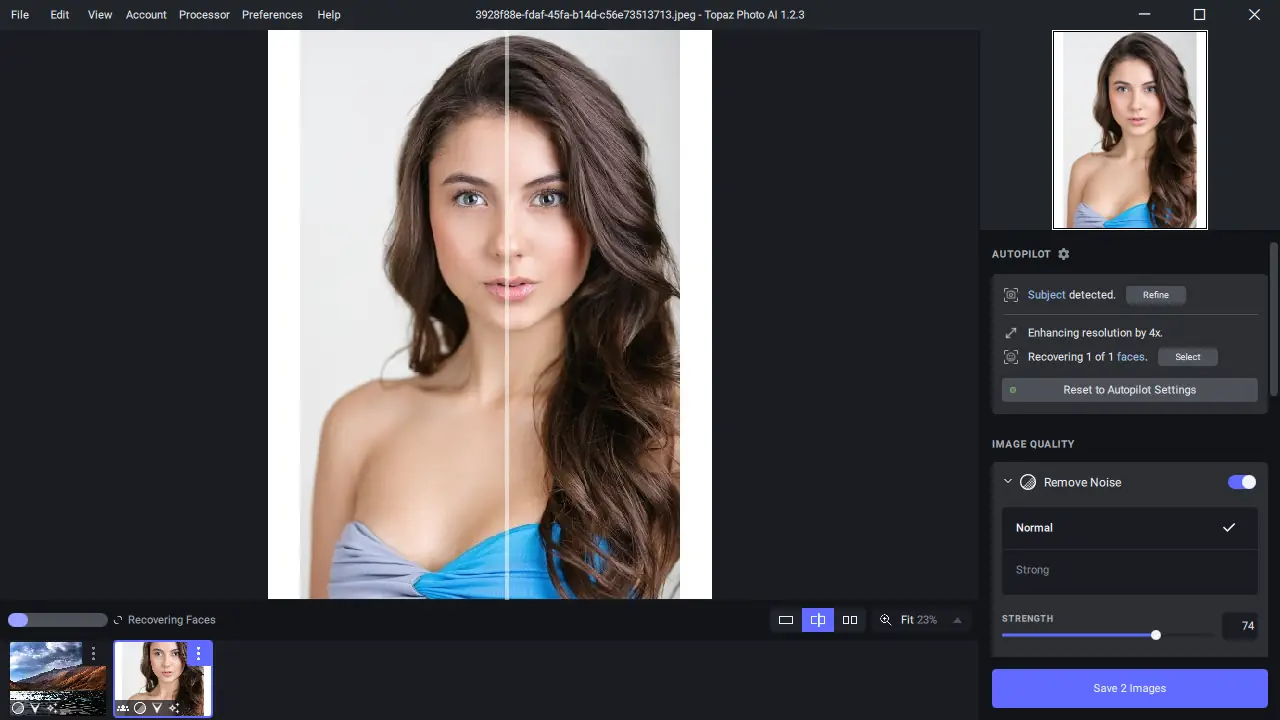
Task: Click the Recovering Faces progress bar
Action: (57, 620)
